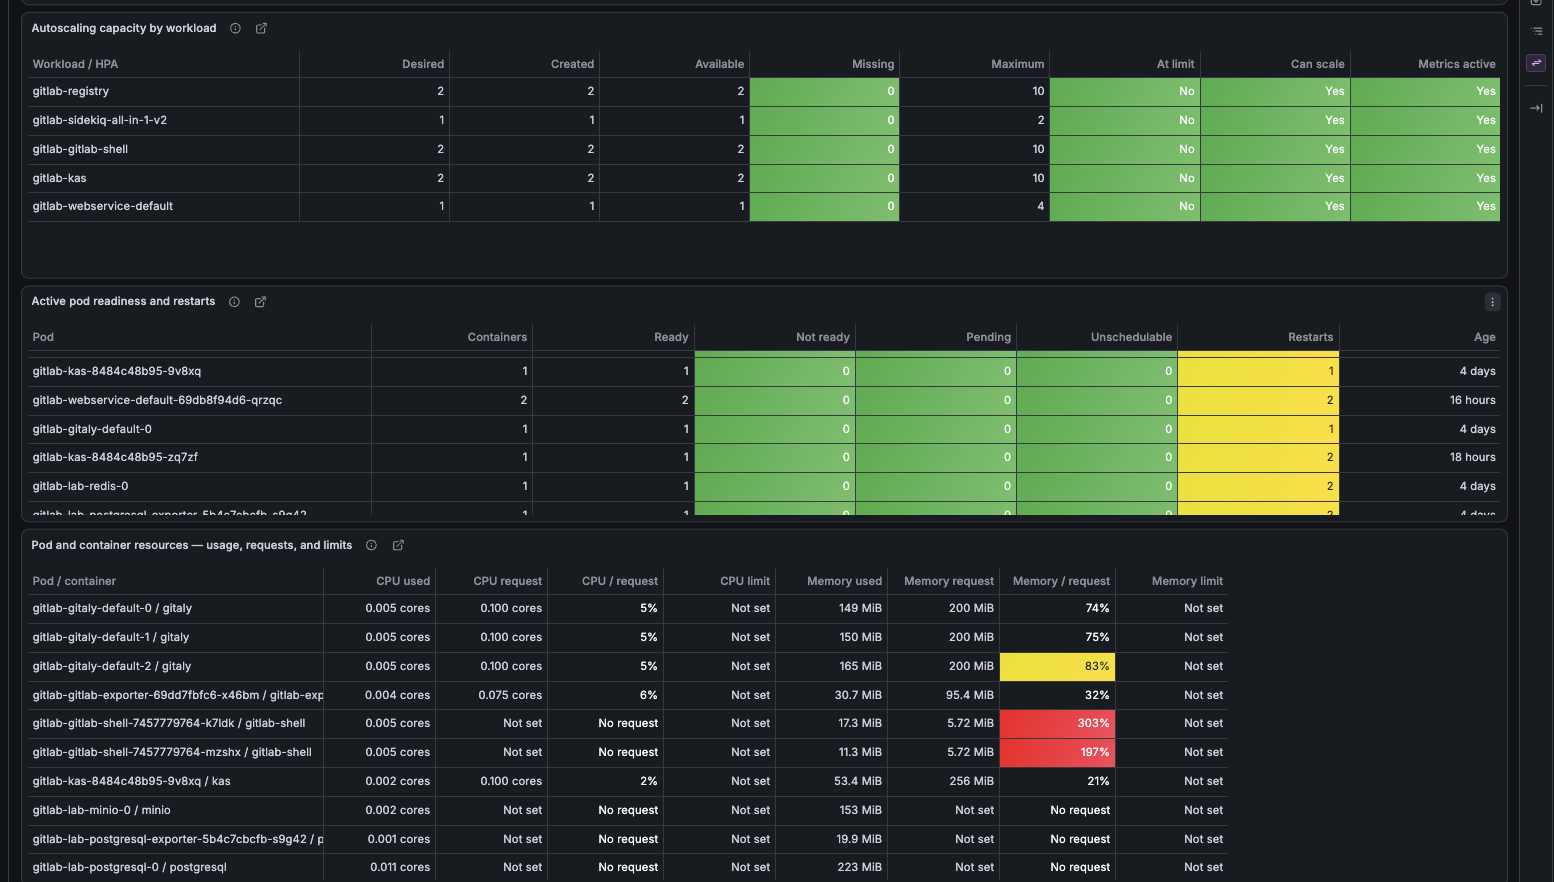Sort resources table by CPU limit column
Viewport: 1554px width, 882px height.
(745, 581)
